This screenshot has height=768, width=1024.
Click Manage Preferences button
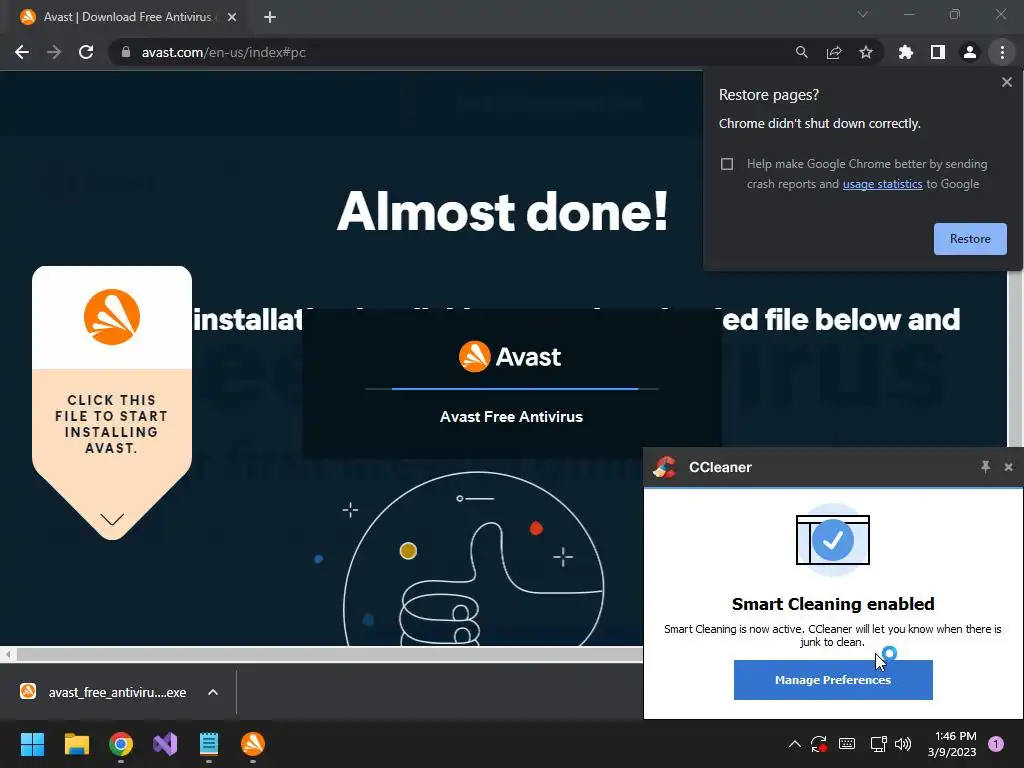pos(833,680)
